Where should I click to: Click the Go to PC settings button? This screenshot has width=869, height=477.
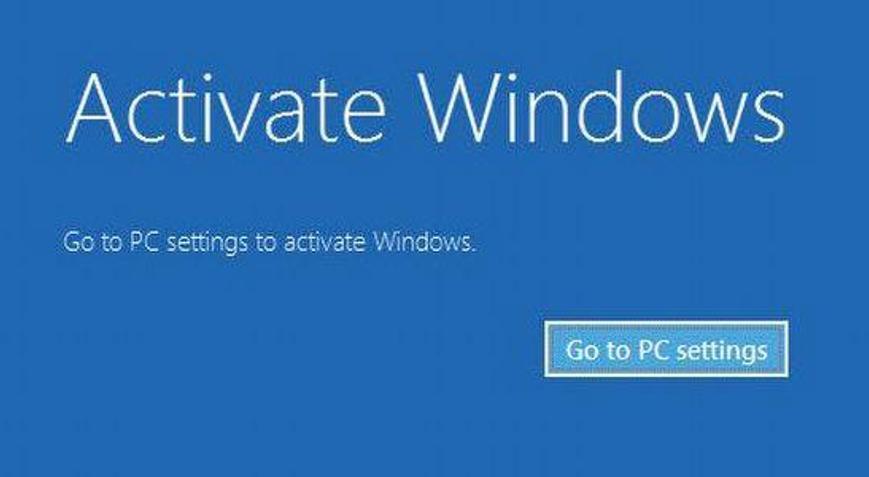pyautogui.click(x=666, y=349)
